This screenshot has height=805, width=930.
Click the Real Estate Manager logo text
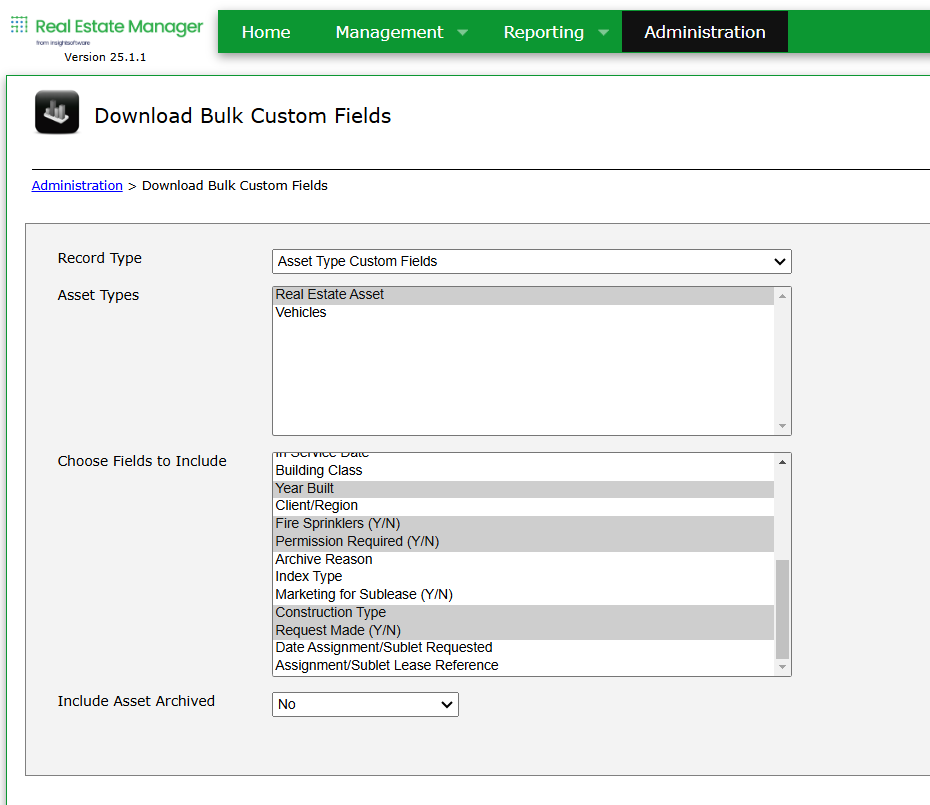(119, 27)
